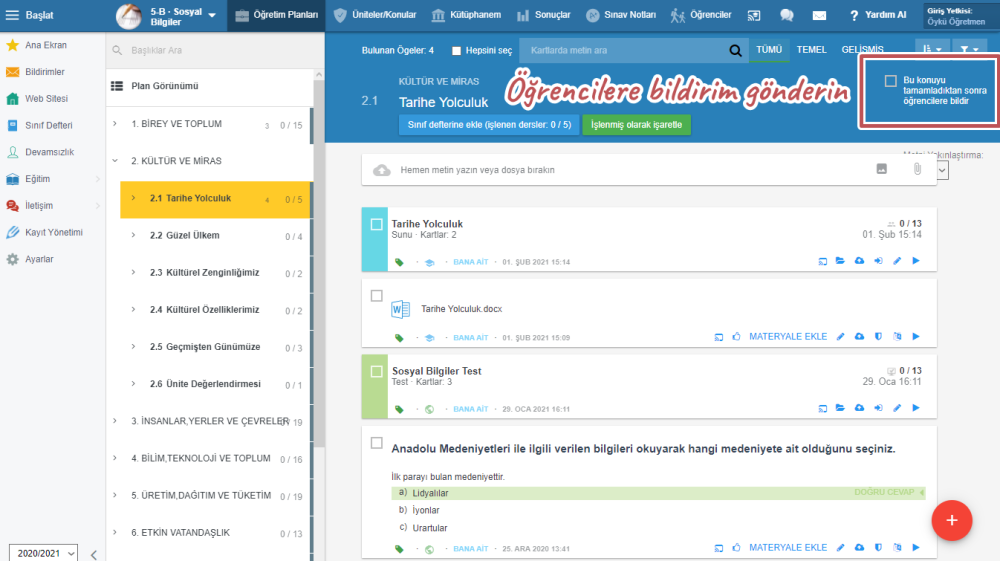
Task: Click MATERYALE EKLE on the Anadolu Medeniyetleri question
Action: point(788,548)
